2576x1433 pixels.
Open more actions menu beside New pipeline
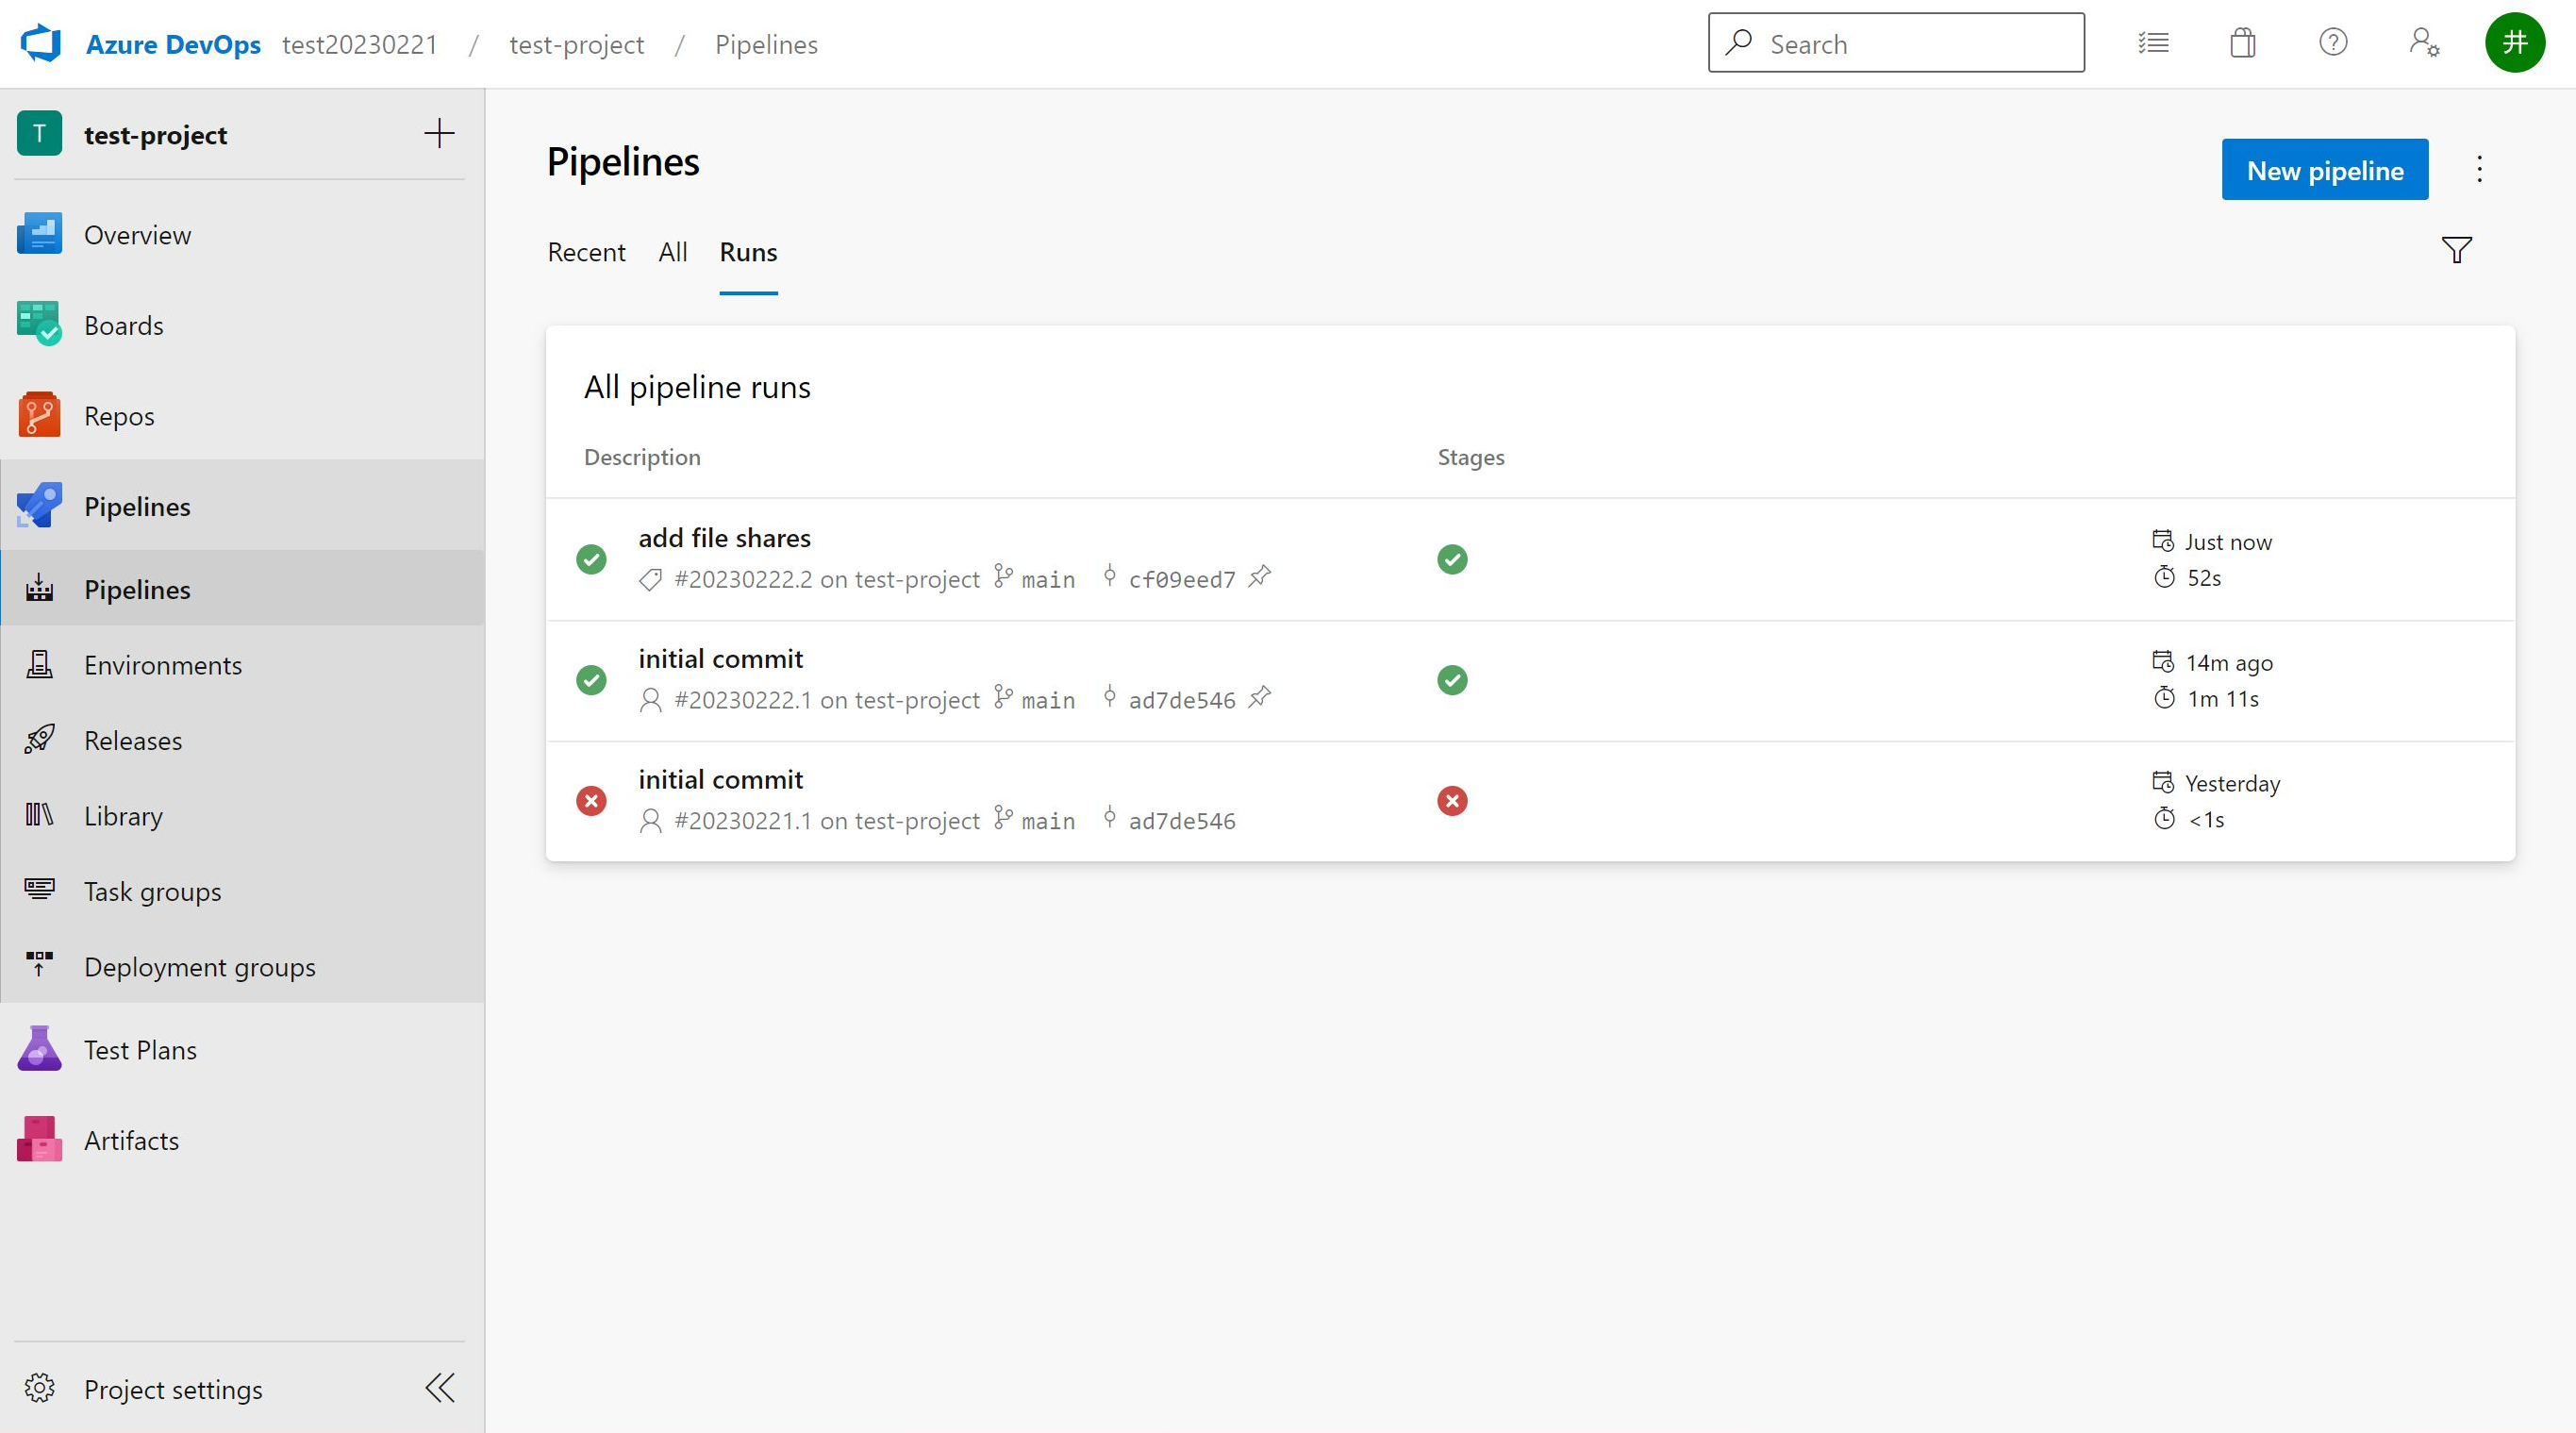pyautogui.click(x=2479, y=169)
